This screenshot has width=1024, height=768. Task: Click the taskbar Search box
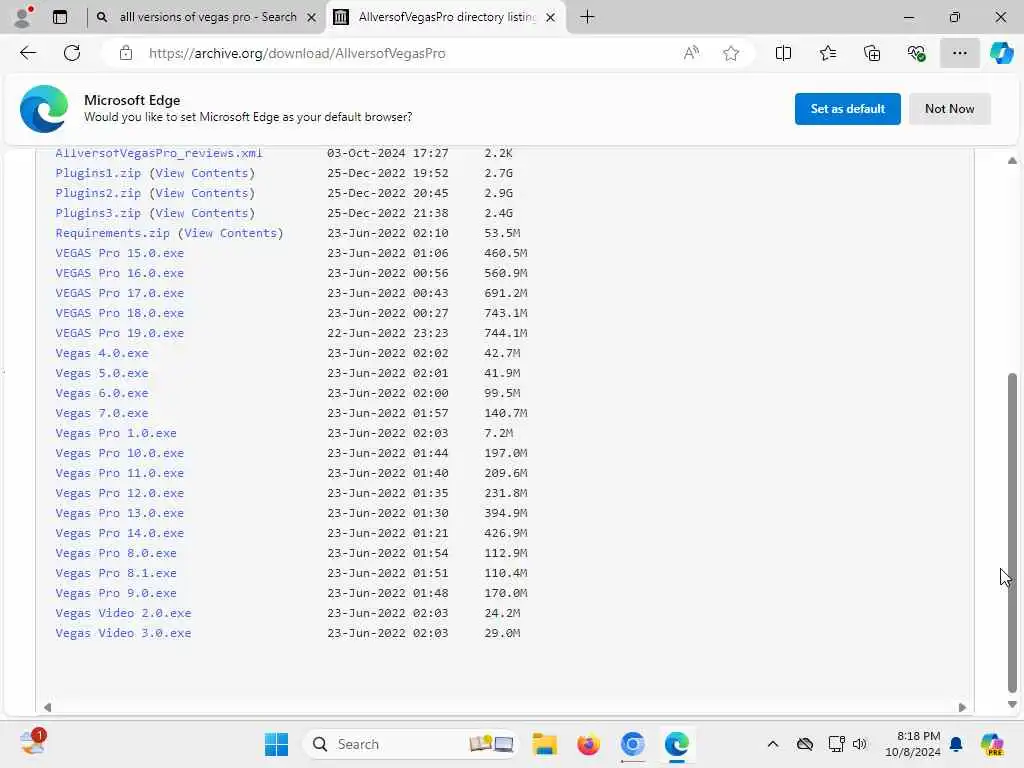pos(410,744)
